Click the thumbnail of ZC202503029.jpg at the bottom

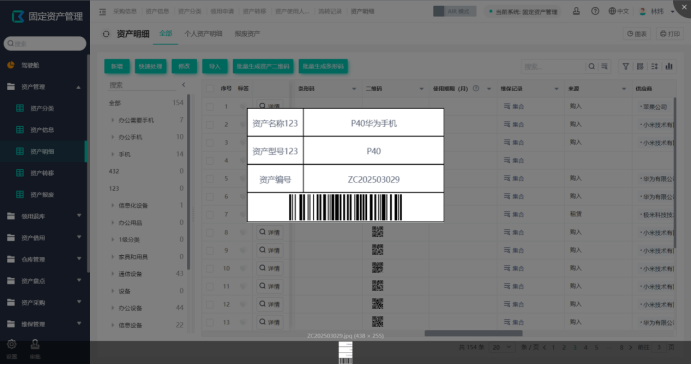(346, 353)
